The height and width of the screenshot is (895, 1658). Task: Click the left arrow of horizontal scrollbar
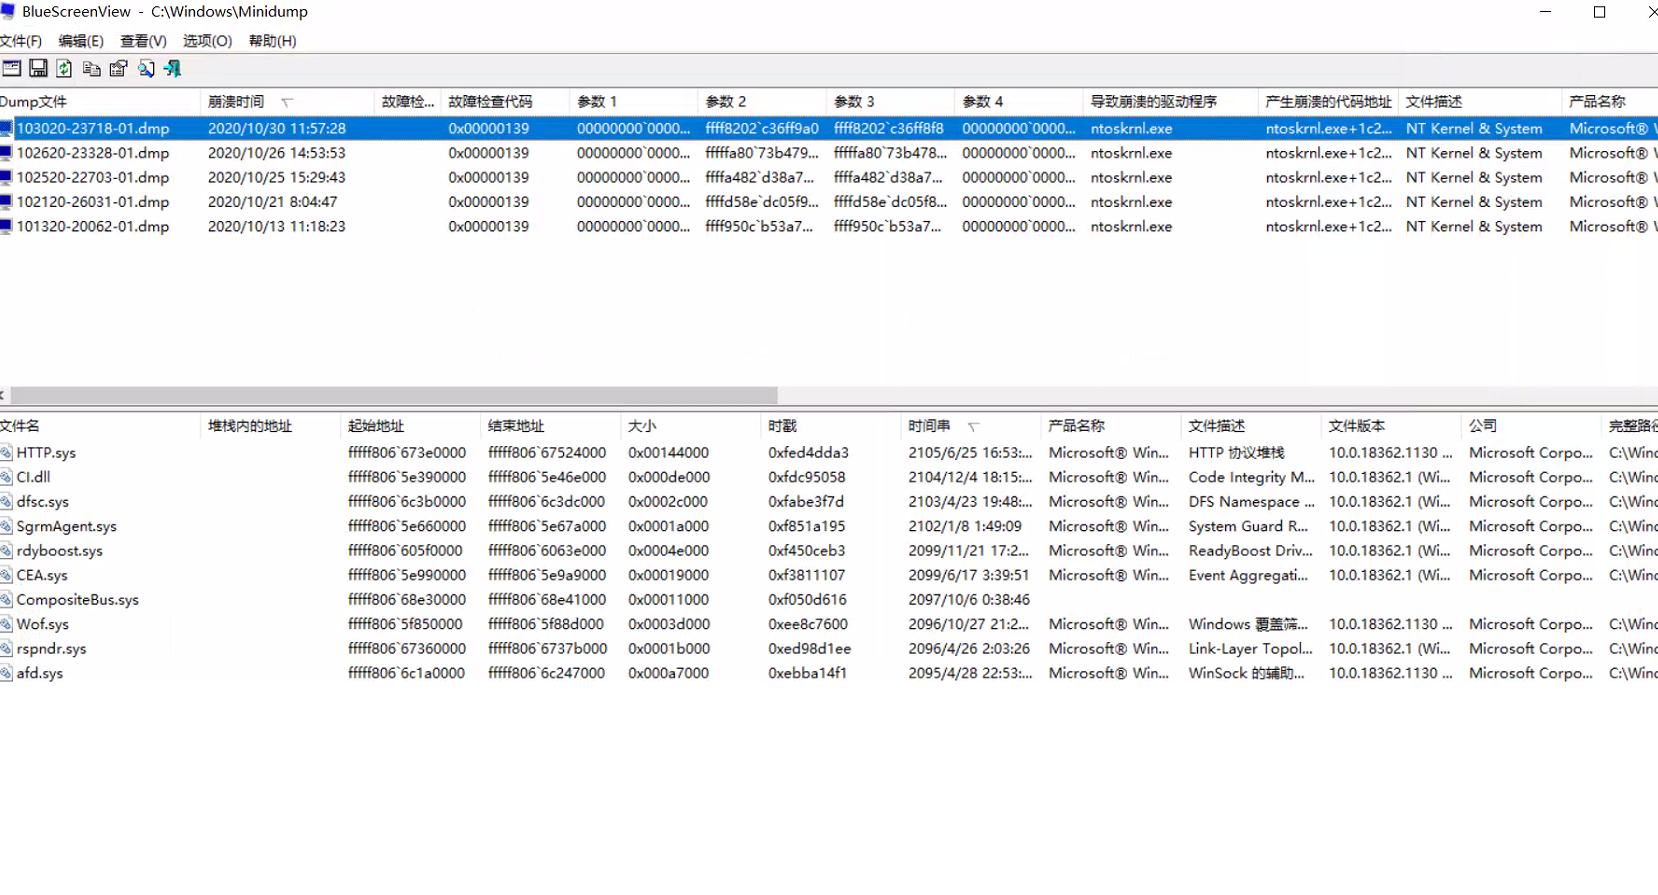pos(4,395)
